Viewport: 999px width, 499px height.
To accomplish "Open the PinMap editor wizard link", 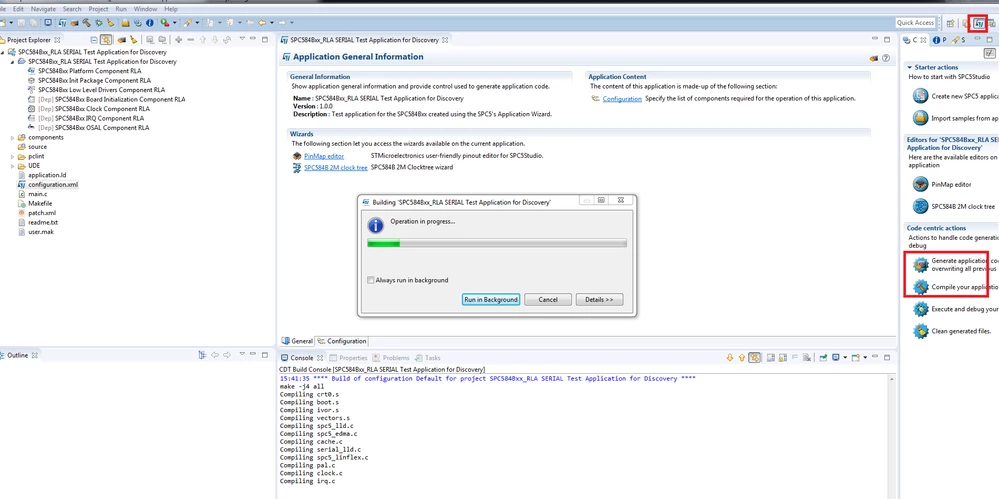I will coord(324,155).
